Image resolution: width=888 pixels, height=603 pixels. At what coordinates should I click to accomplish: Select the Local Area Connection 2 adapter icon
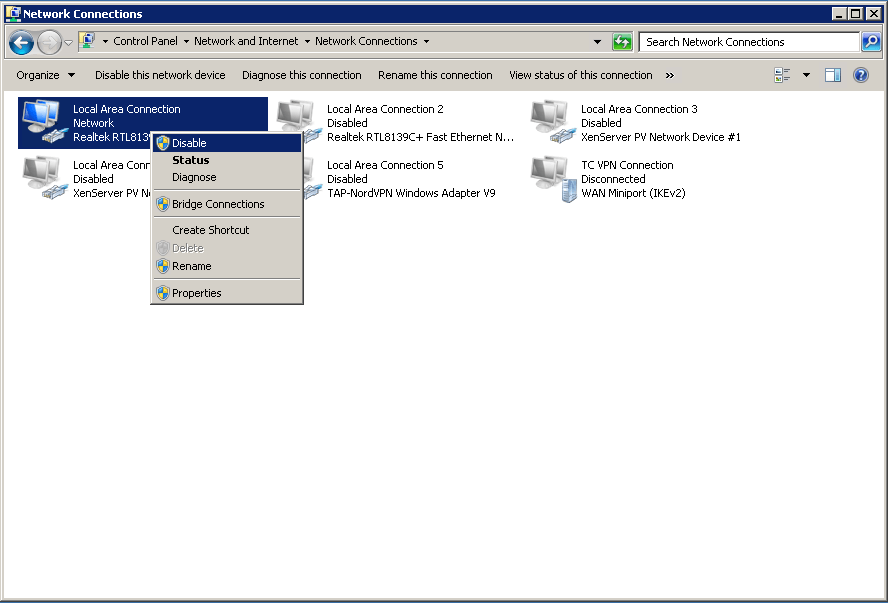coord(296,122)
